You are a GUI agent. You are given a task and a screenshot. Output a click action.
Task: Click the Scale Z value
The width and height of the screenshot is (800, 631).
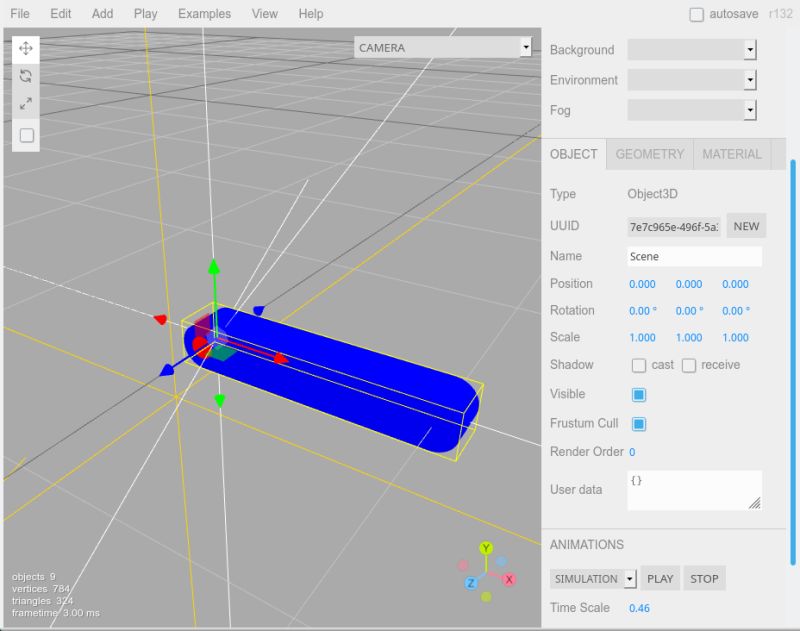(735, 338)
